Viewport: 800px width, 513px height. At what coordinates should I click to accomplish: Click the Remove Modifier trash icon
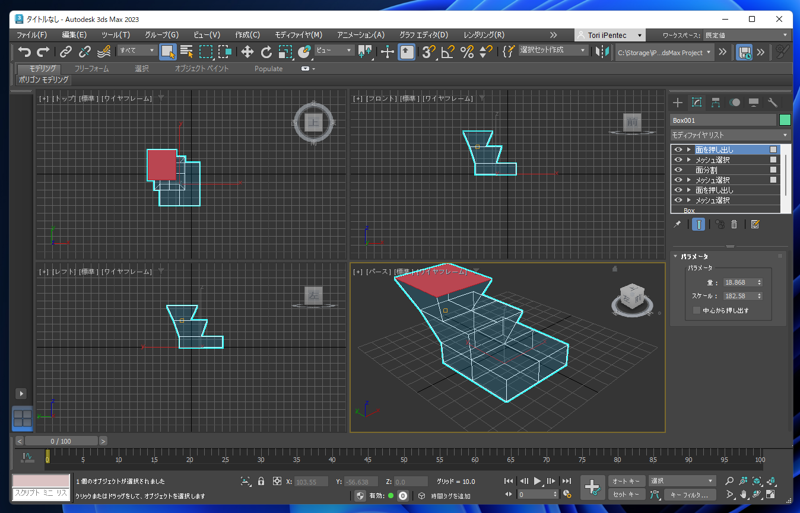click(x=734, y=224)
